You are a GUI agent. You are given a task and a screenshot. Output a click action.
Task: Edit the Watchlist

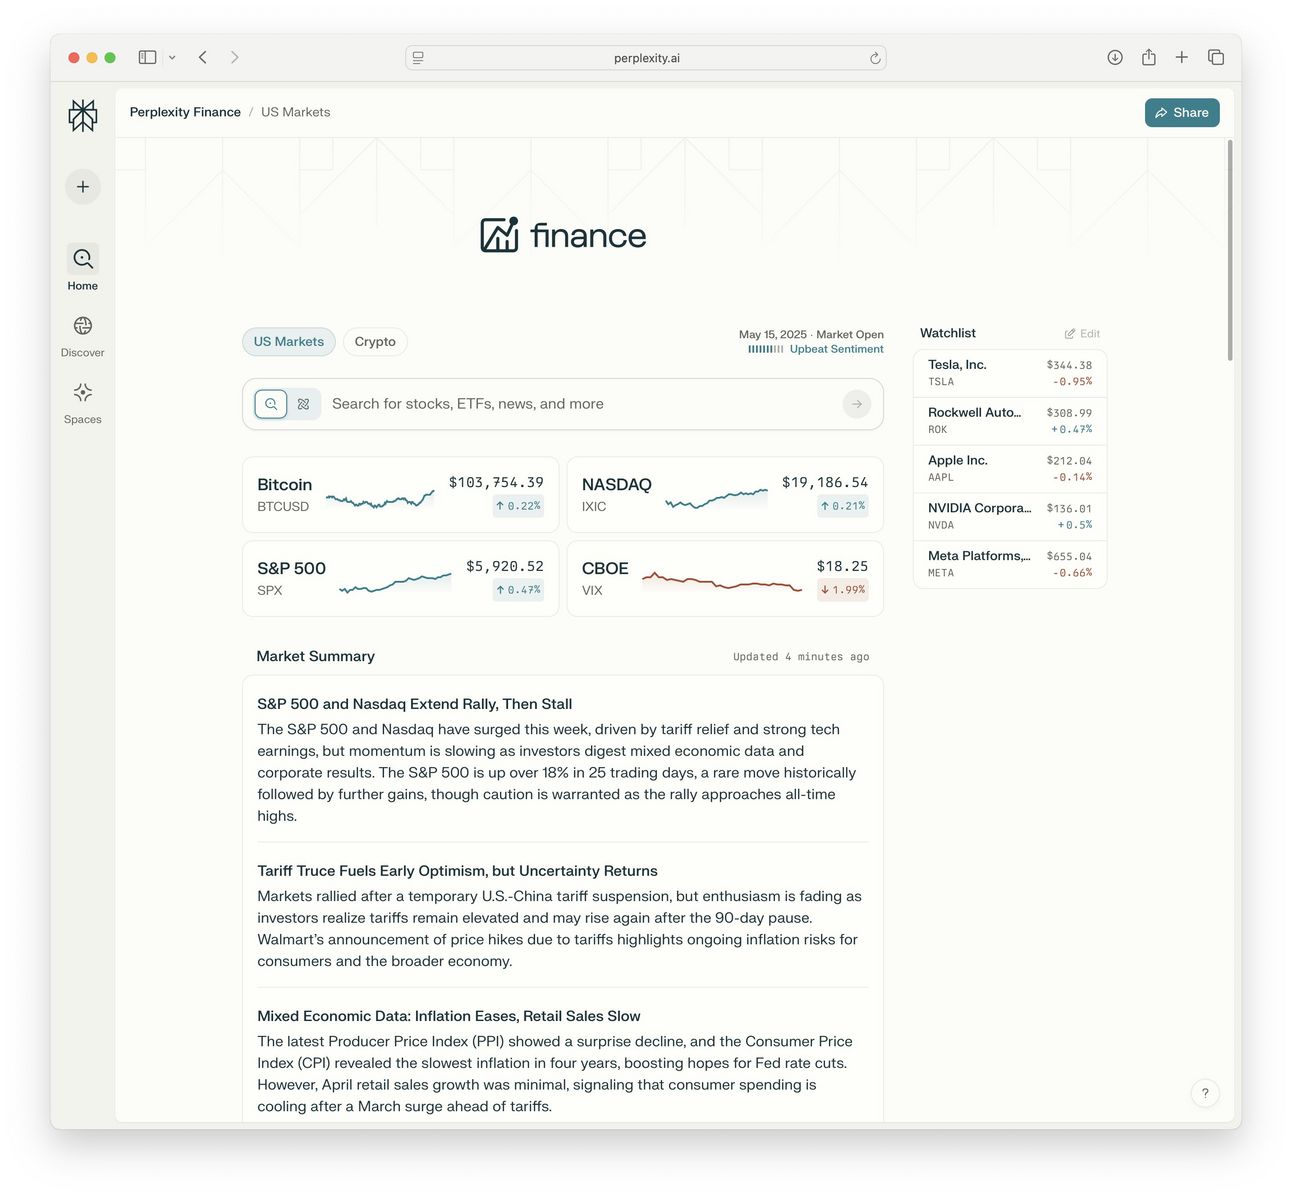[1082, 334]
